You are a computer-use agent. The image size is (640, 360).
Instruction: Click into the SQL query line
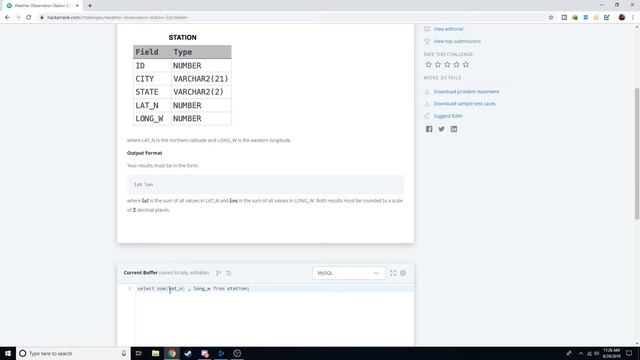click(274, 289)
